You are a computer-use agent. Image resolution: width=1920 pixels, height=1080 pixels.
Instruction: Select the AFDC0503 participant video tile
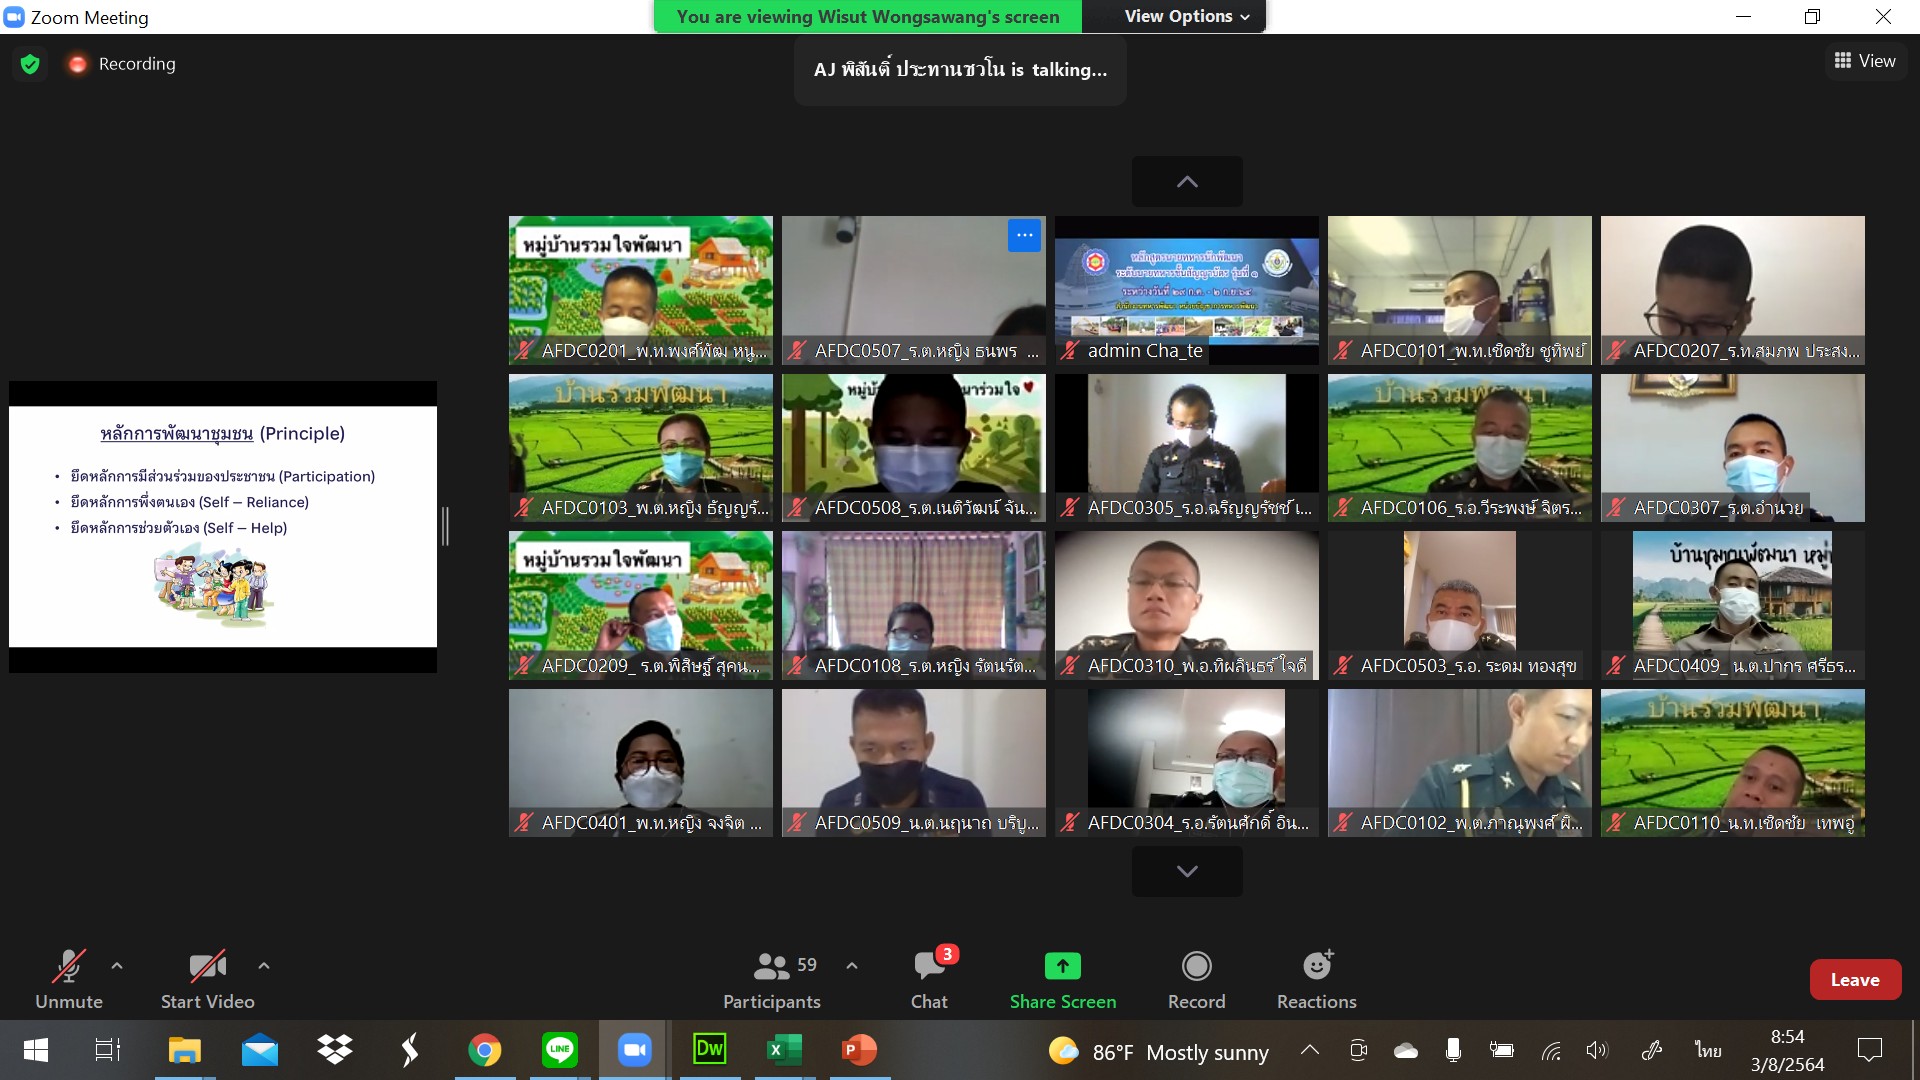click(x=1460, y=605)
